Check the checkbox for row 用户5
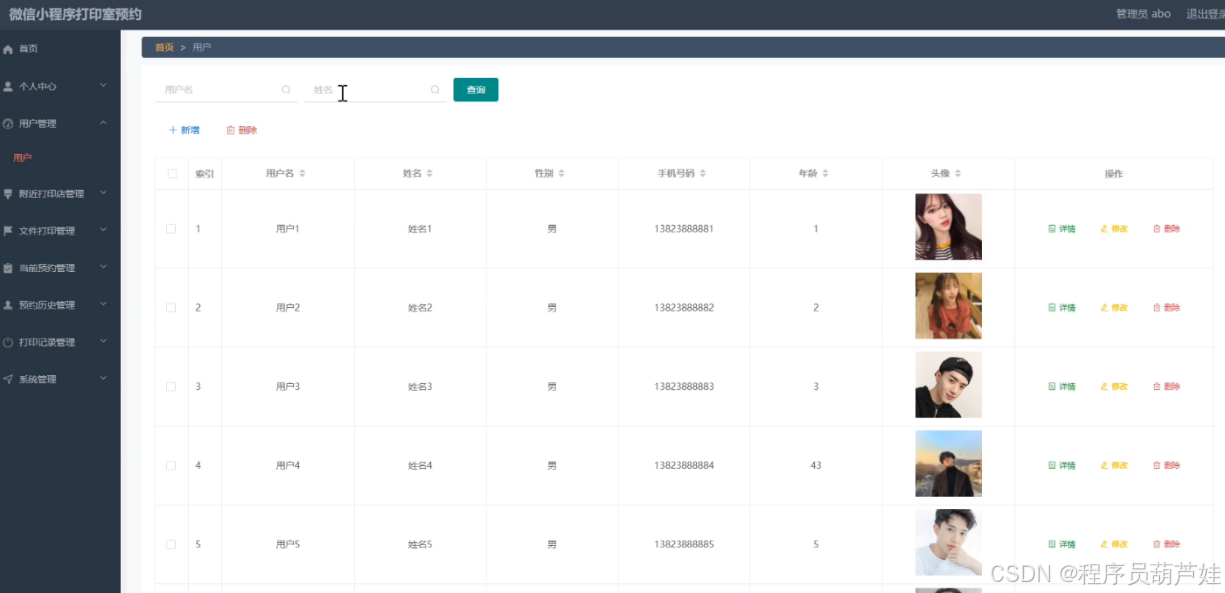 point(171,545)
